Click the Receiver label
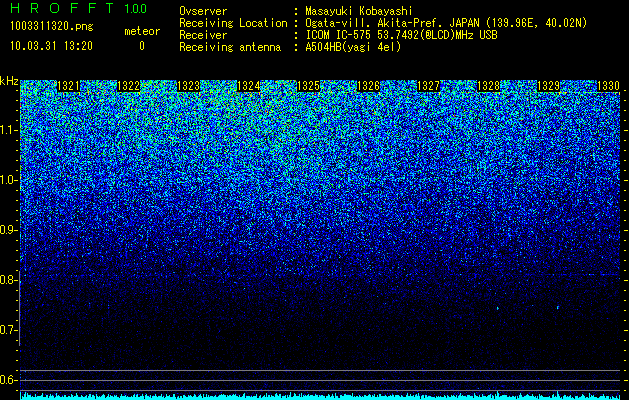Screen dimensions: 629x400 pyautogui.click(x=203, y=35)
